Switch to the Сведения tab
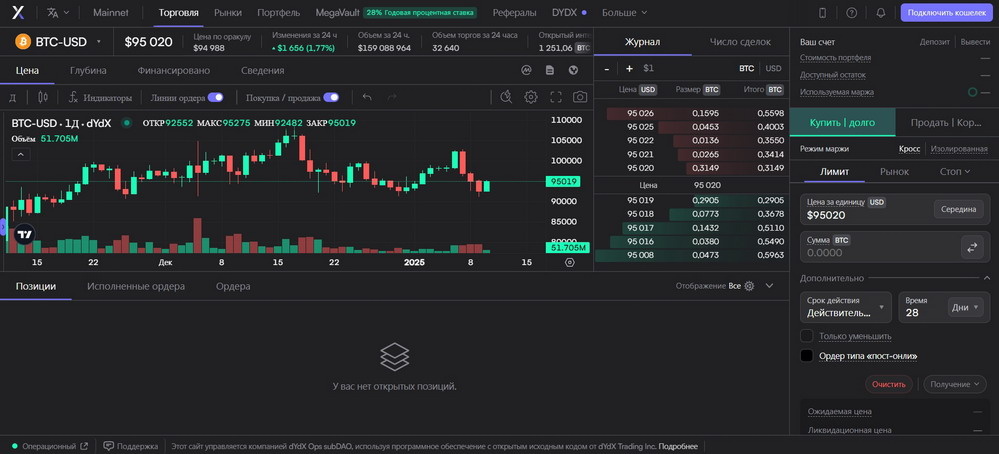The image size is (999, 454). pyautogui.click(x=262, y=71)
